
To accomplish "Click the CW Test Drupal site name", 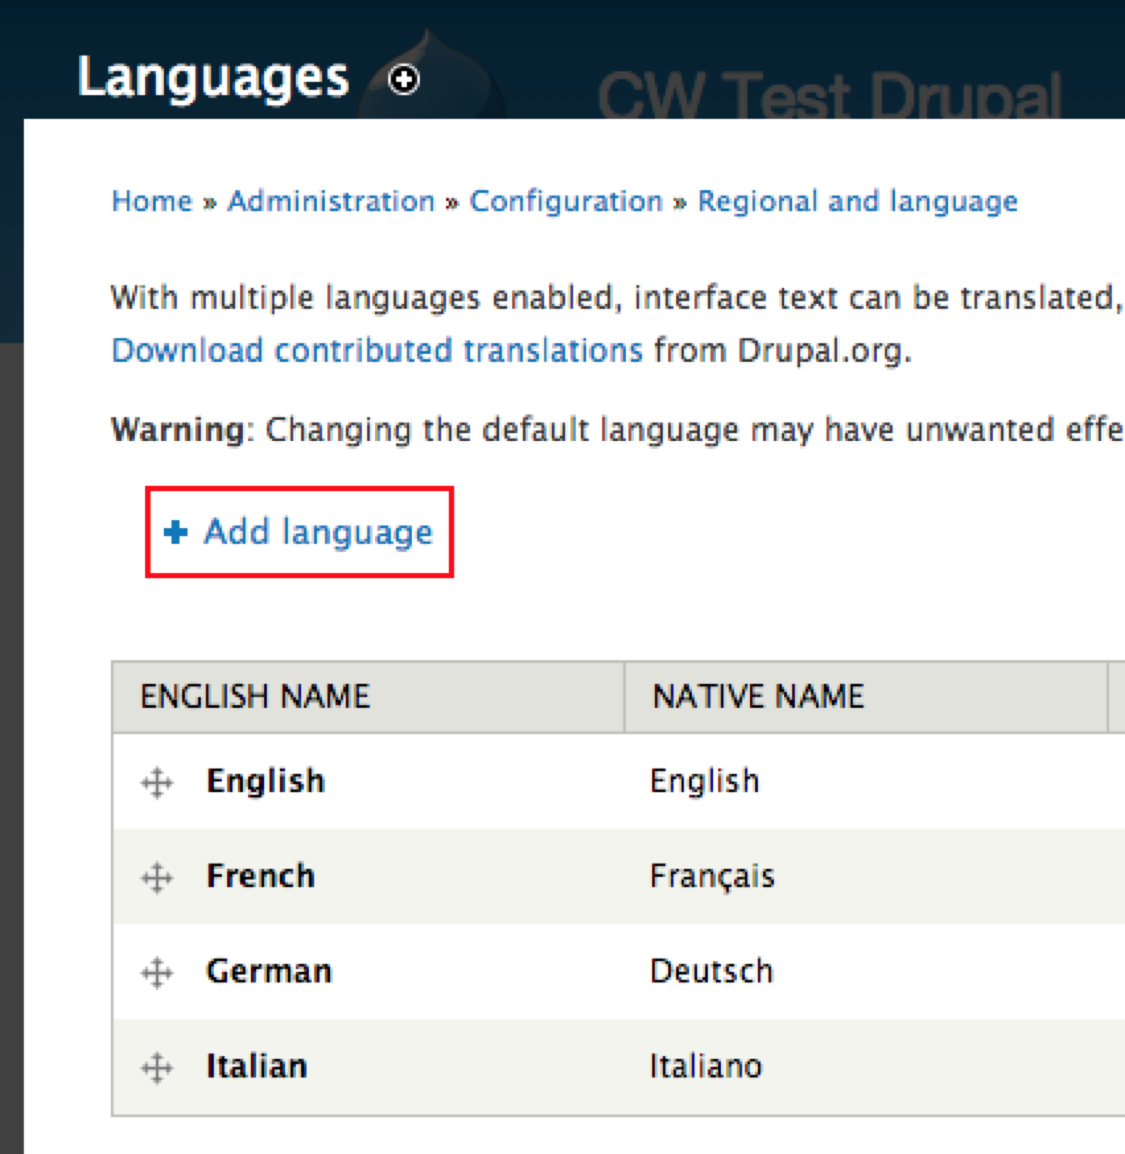I will (829, 97).
